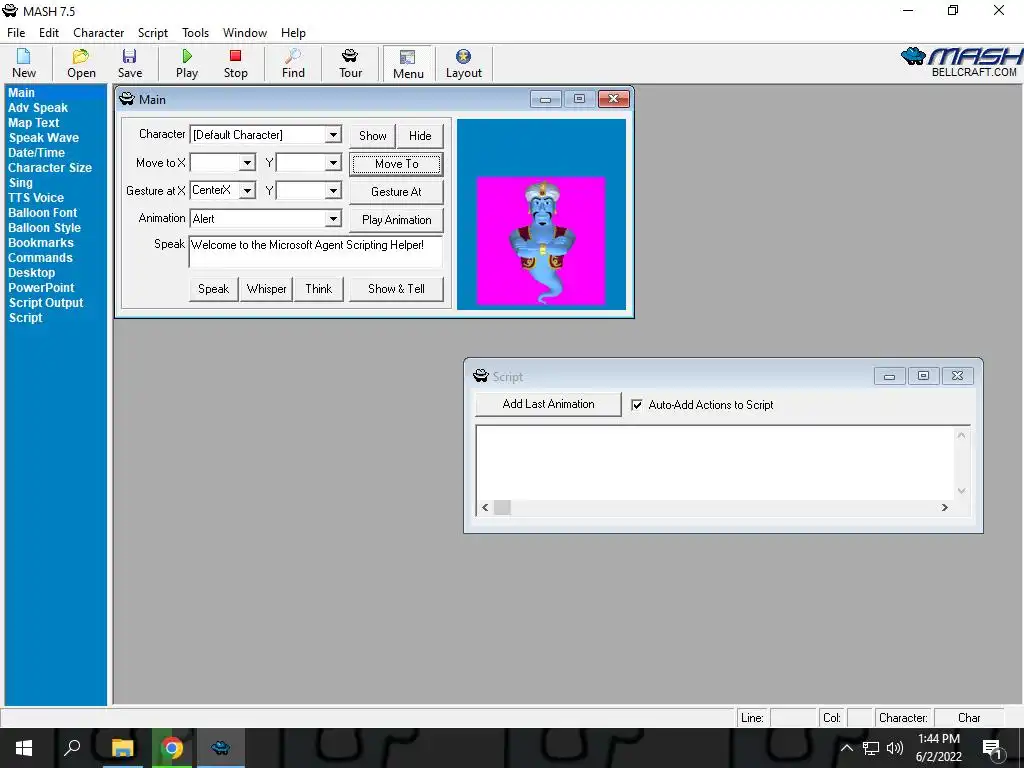The width and height of the screenshot is (1024, 768).
Task: Uncheck Auto-Add Actions to Script
Action: (x=637, y=405)
